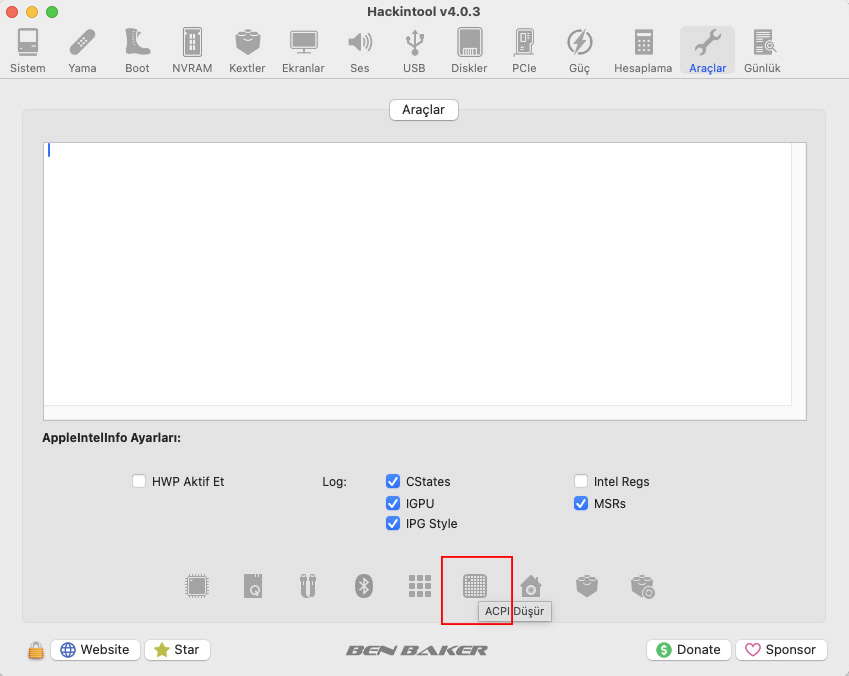Click the CPU chip icon in the bottom row

point(197,586)
